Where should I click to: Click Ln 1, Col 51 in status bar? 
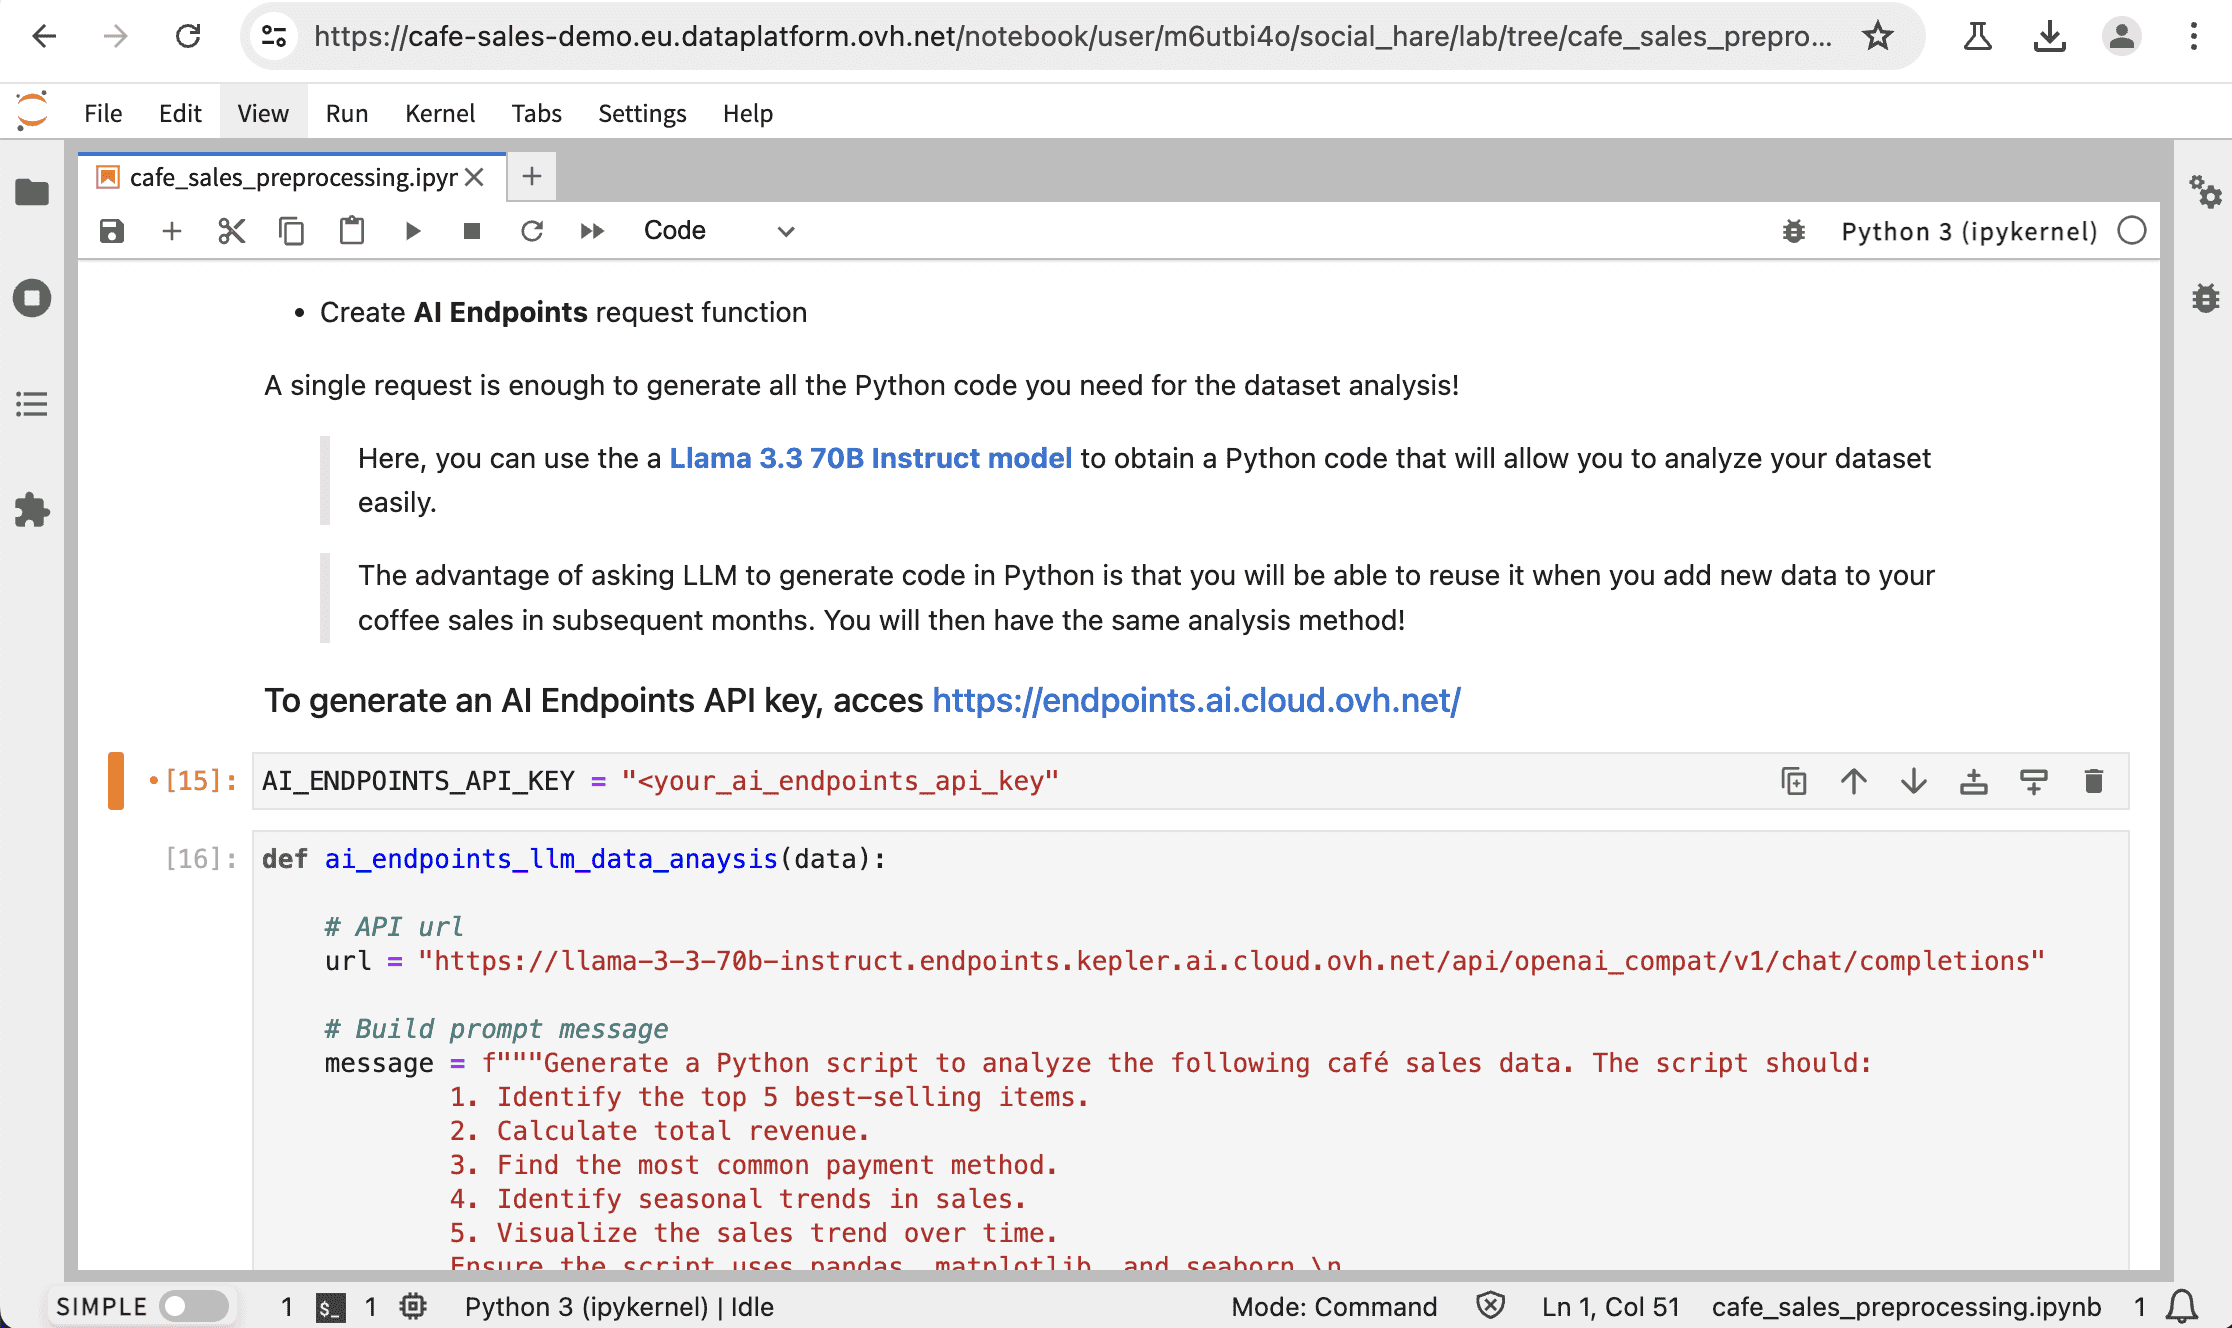[1610, 1306]
